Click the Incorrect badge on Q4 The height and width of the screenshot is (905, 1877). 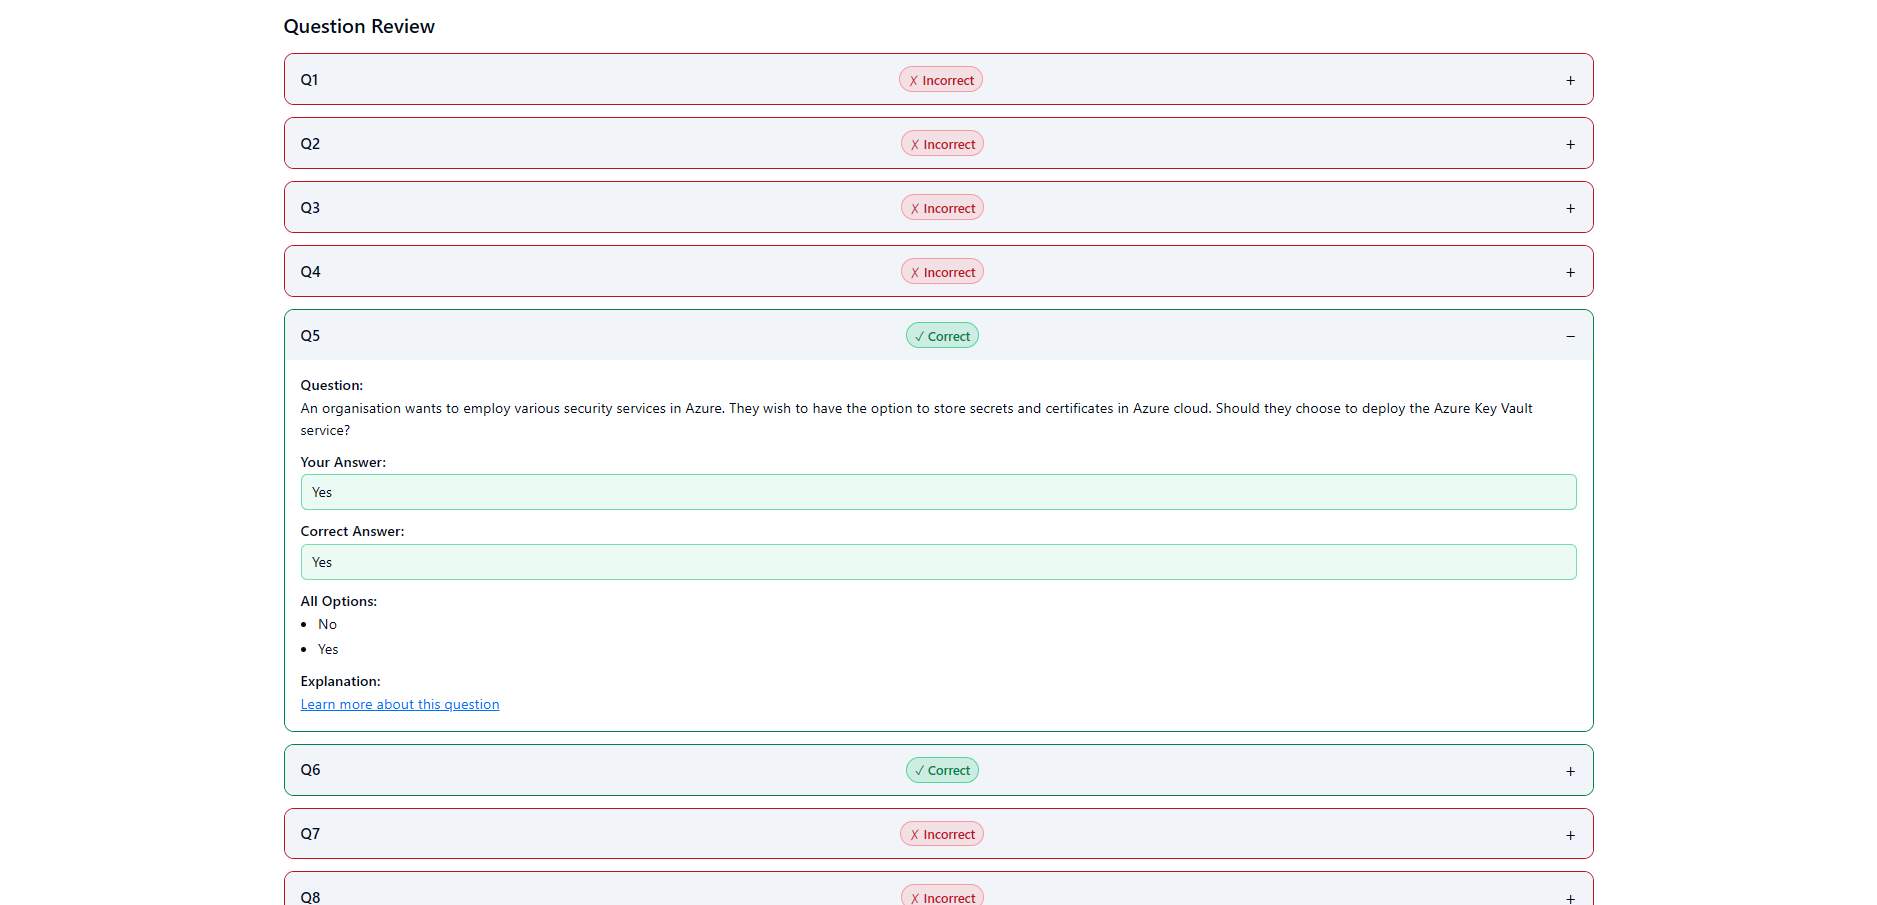point(942,272)
